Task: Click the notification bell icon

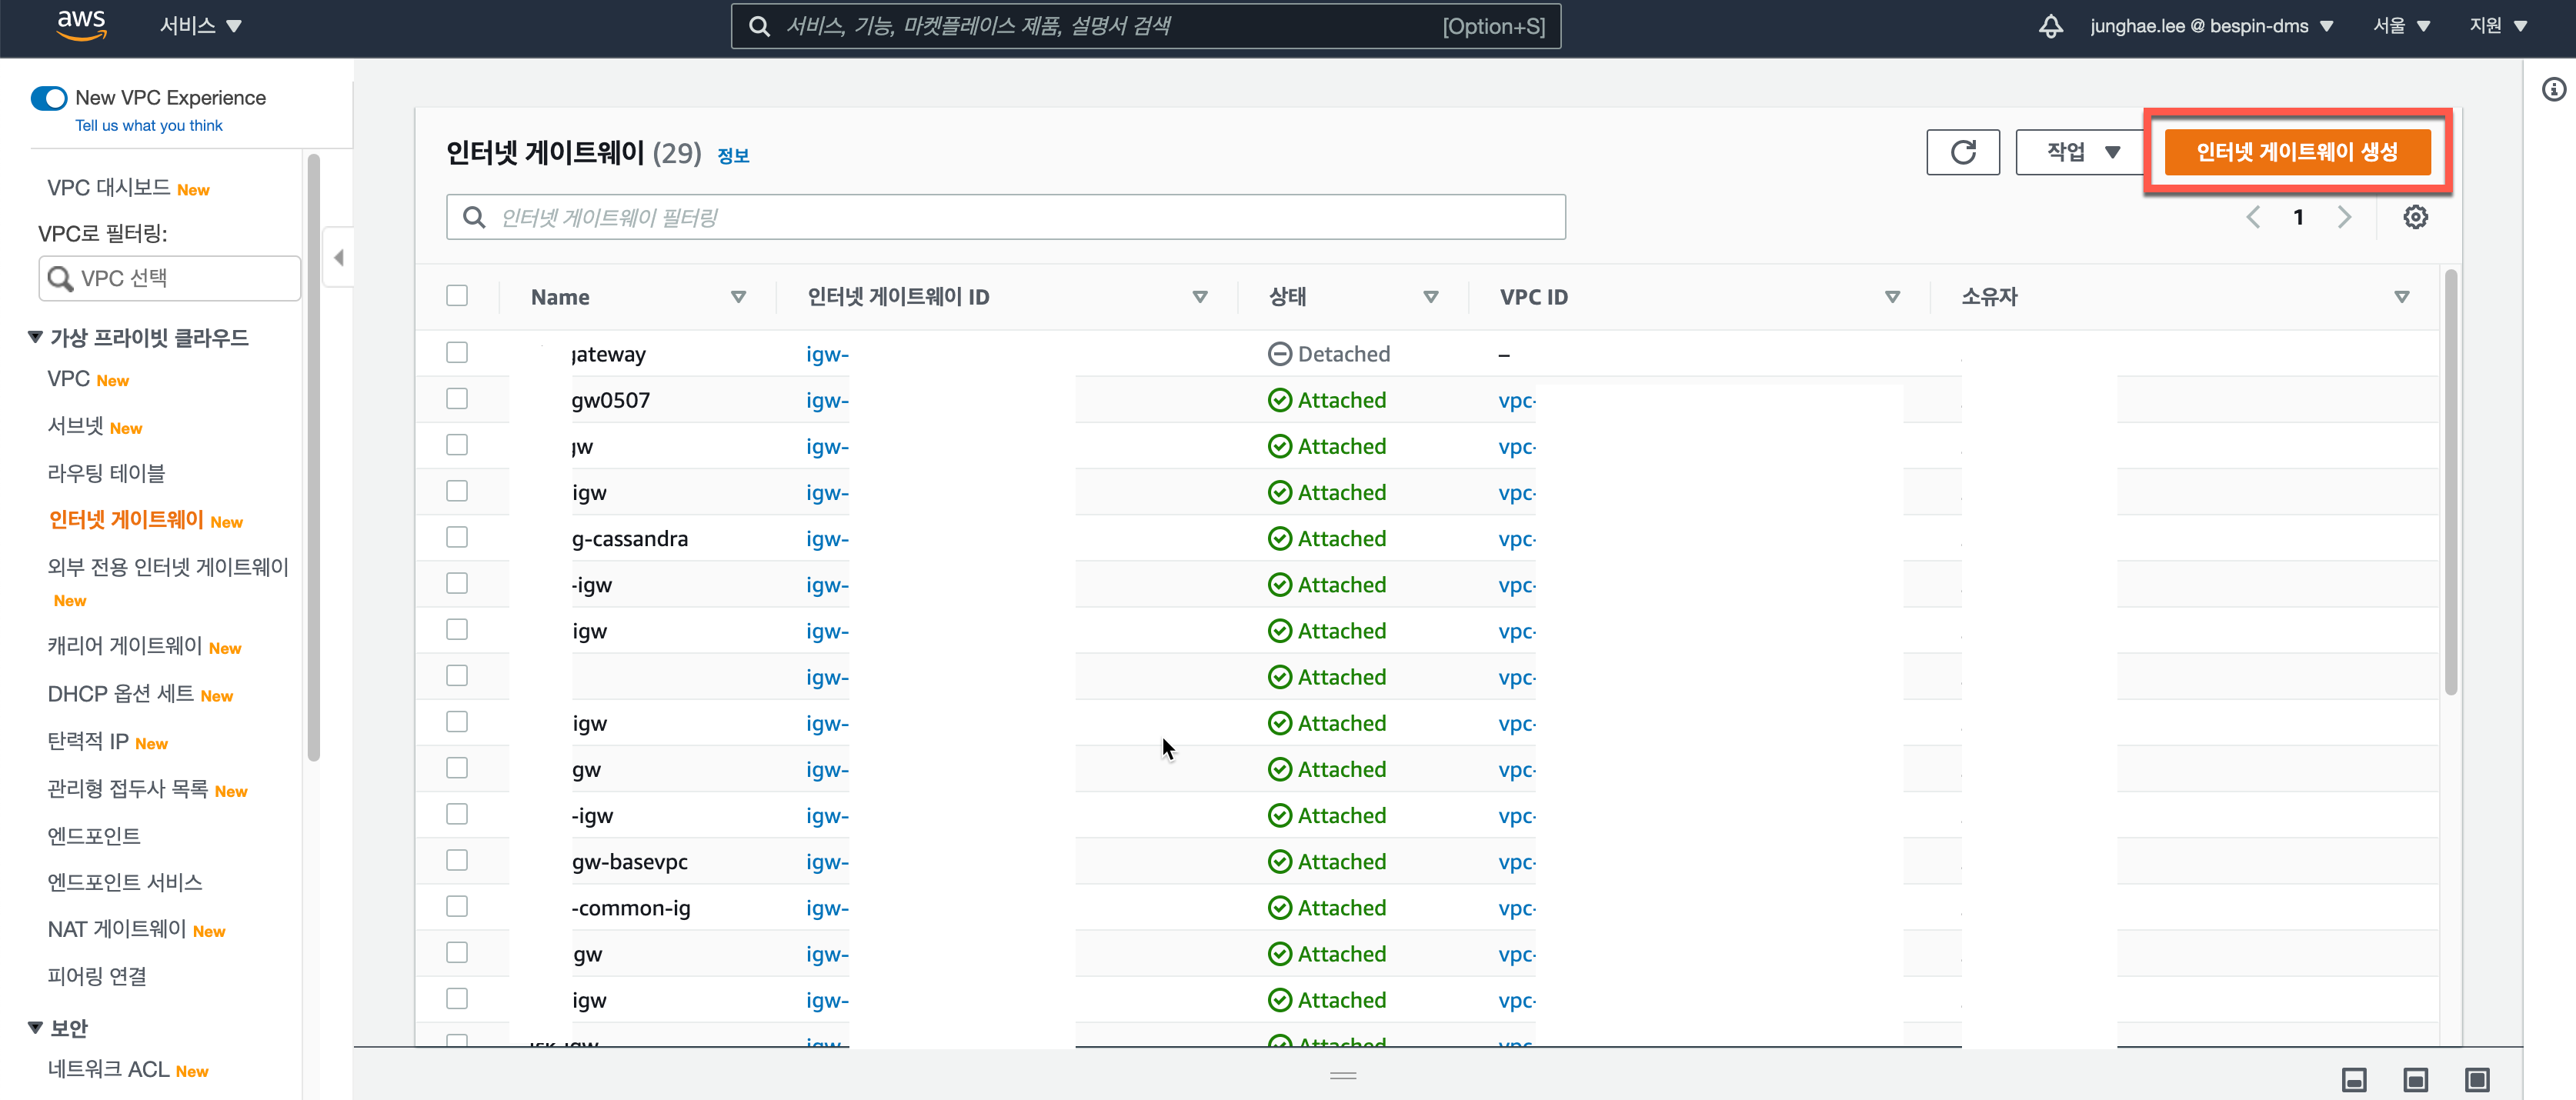Action: (2050, 26)
